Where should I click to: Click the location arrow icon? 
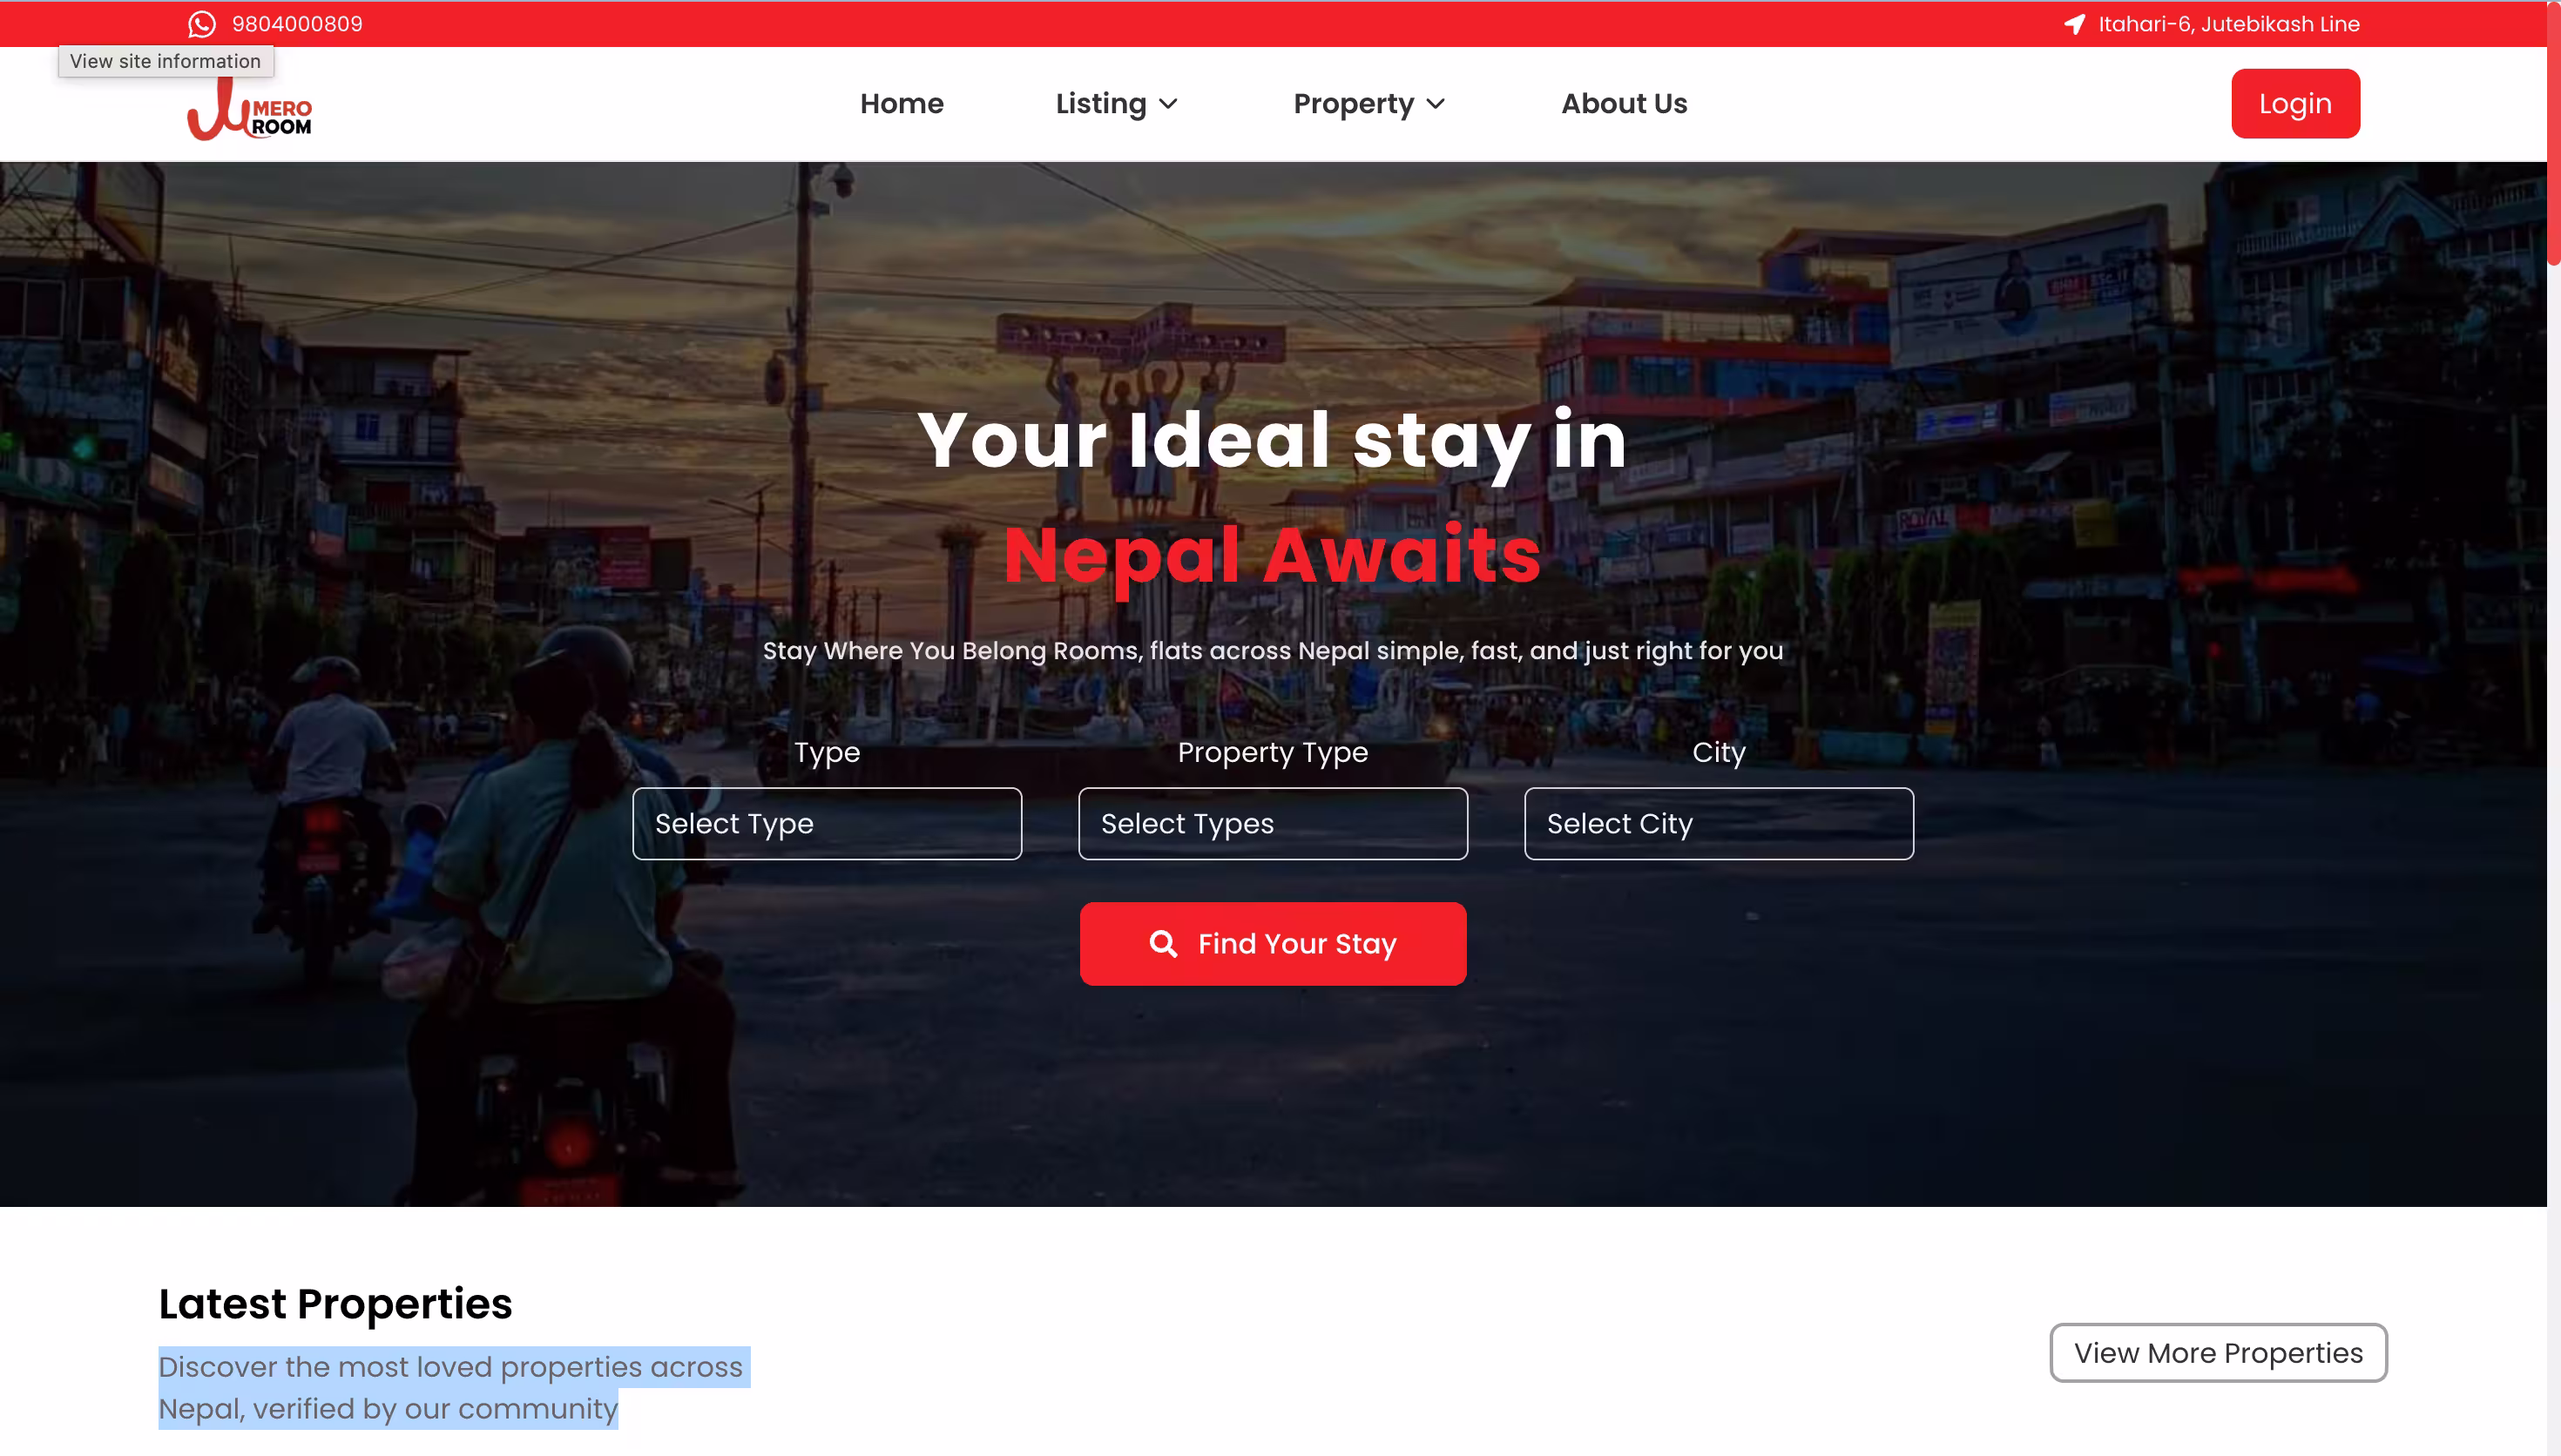[x=2075, y=24]
